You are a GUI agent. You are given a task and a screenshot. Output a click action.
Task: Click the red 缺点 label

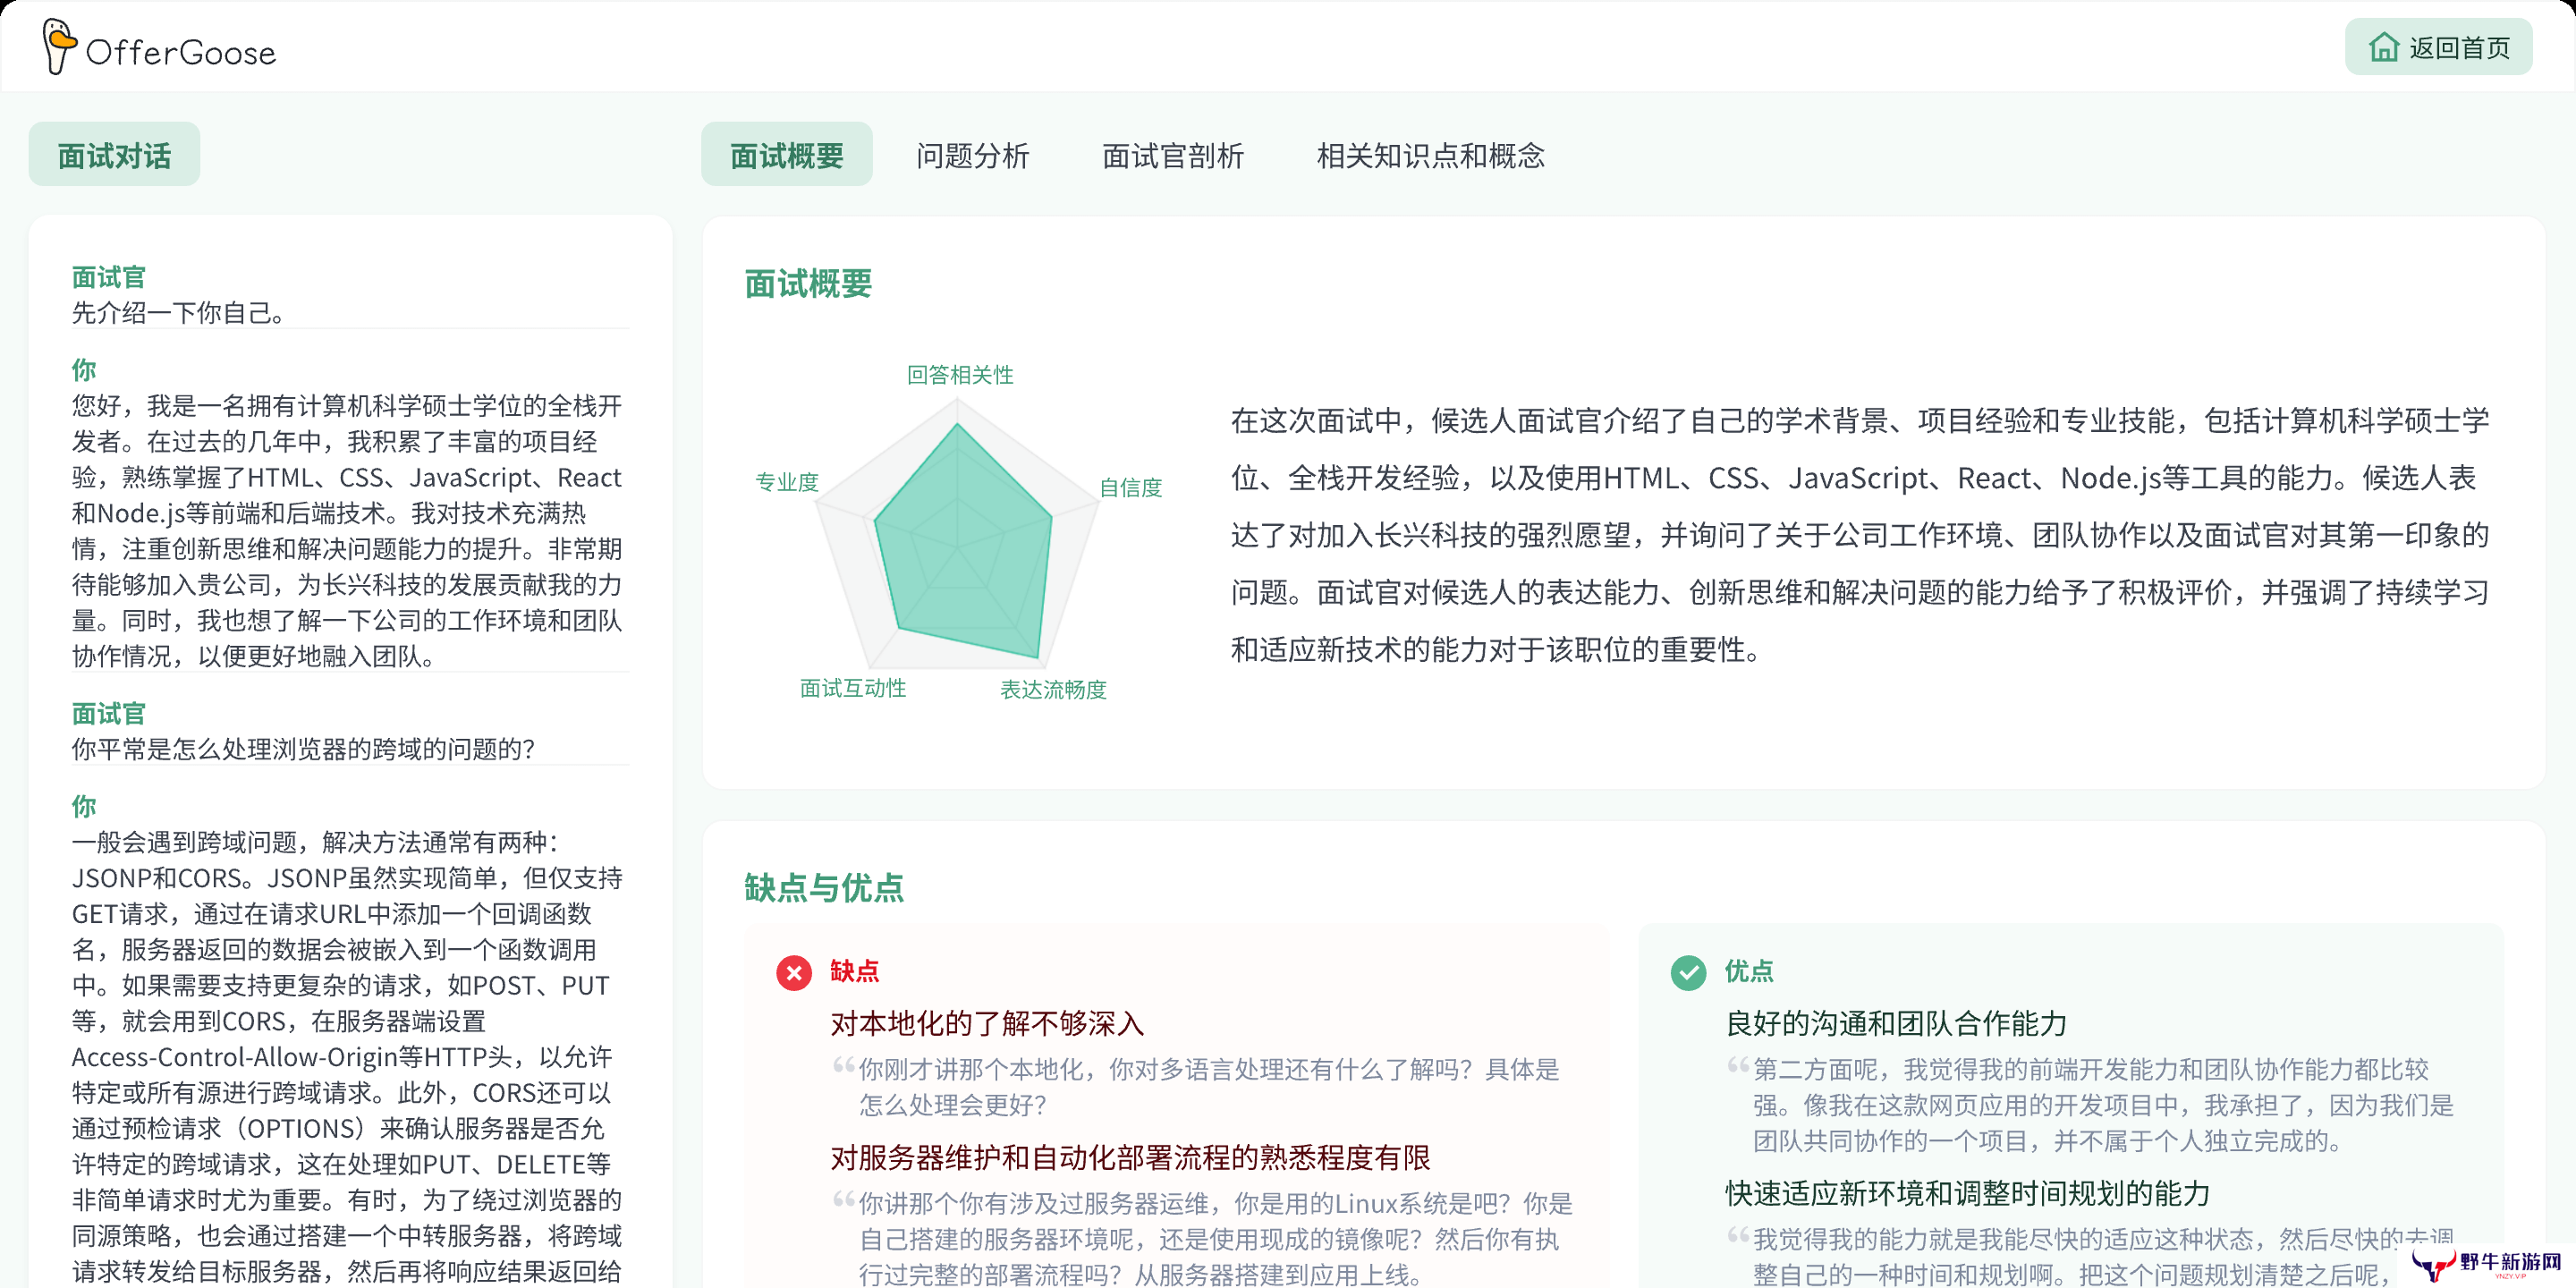click(x=854, y=971)
